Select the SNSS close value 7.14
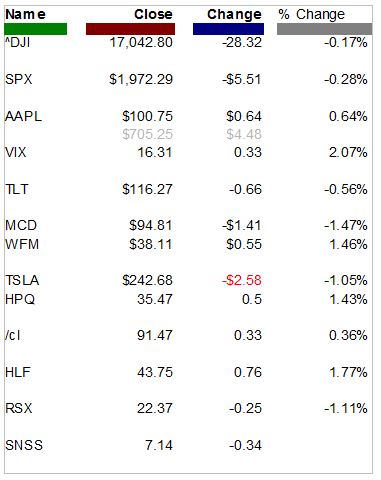Screen dimensions: 381x480 point(159,445)
